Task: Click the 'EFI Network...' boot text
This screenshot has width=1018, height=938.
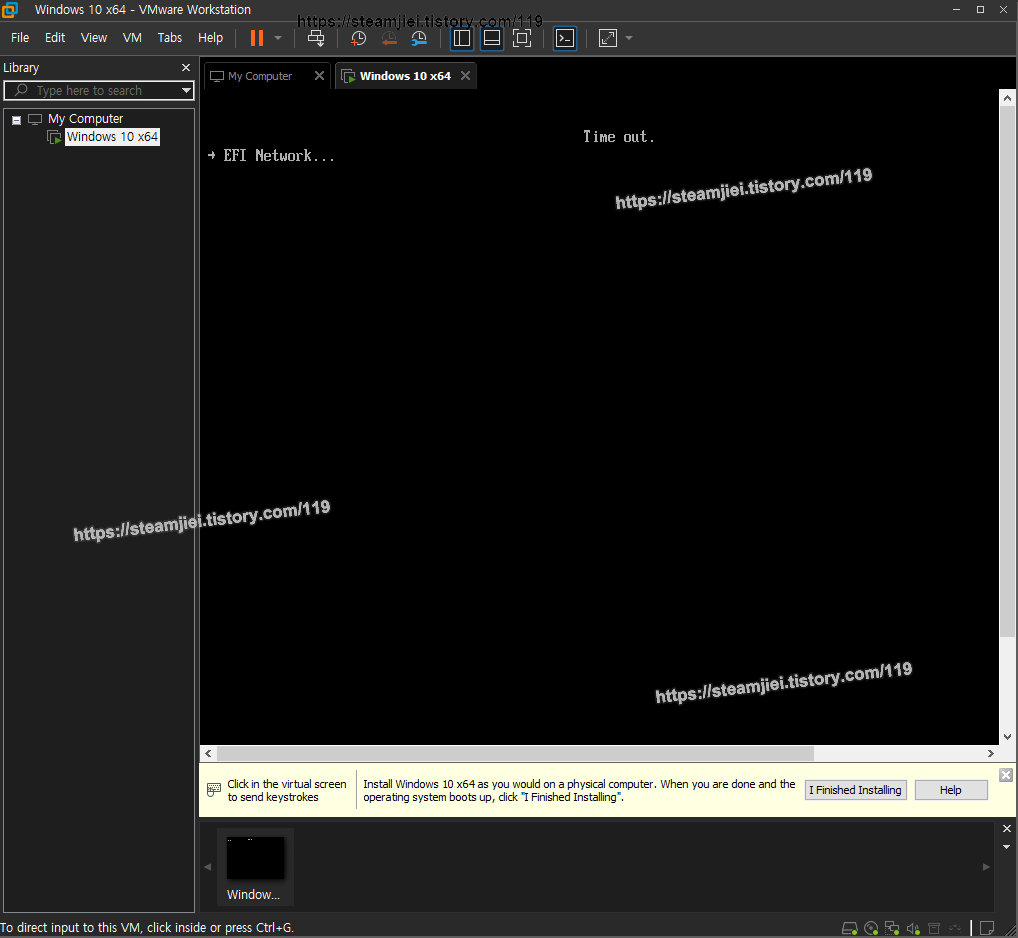Action: tap(279, 156)
